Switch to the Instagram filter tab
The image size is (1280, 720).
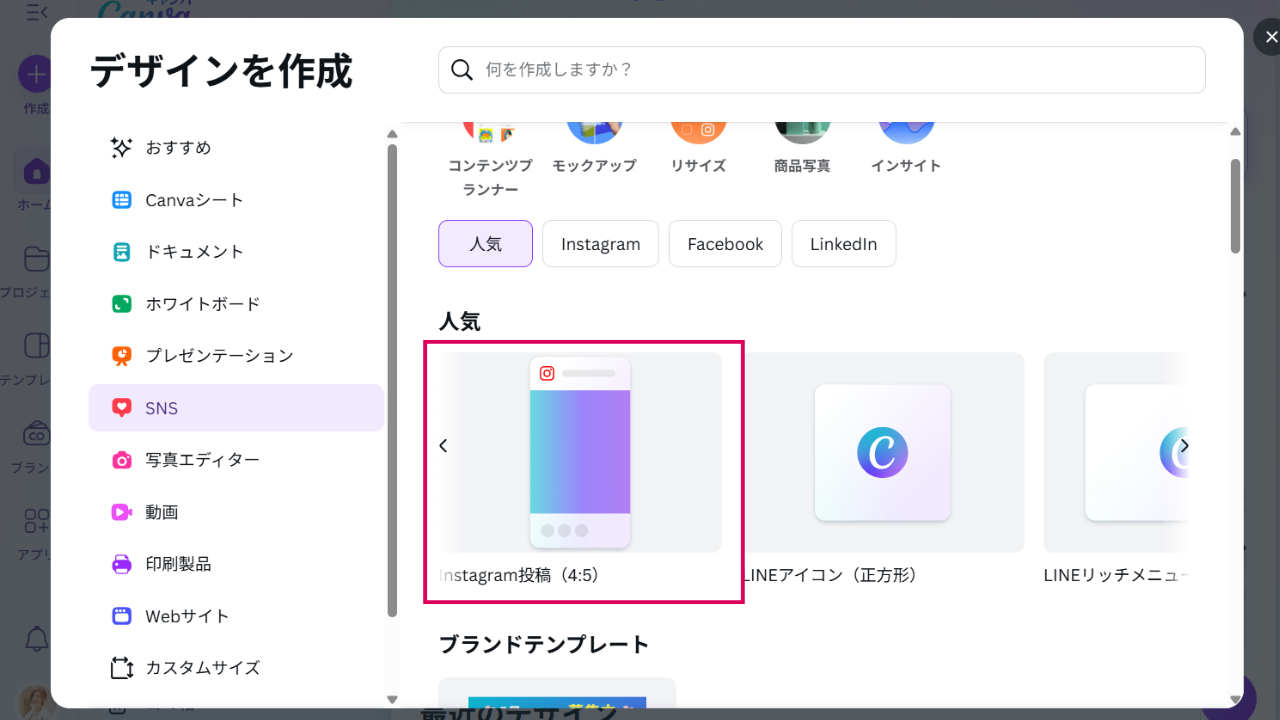coord(600,244)
